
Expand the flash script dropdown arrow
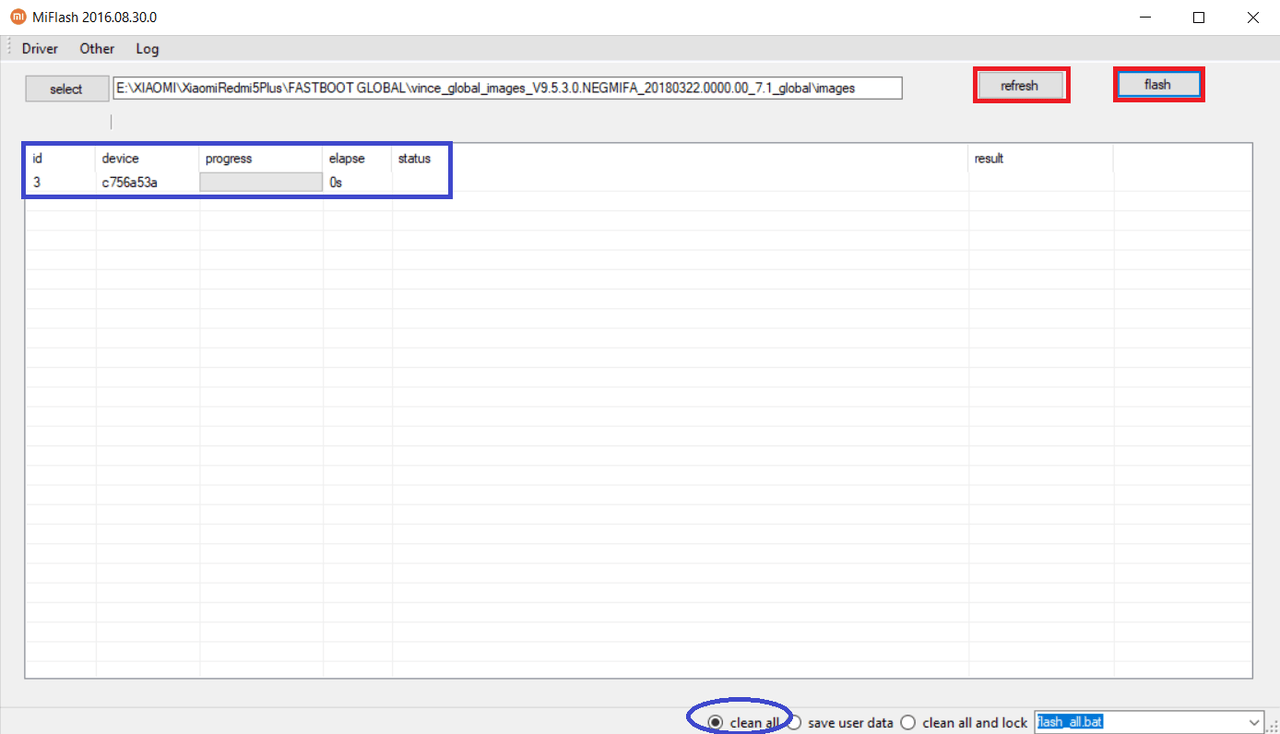1255,722
